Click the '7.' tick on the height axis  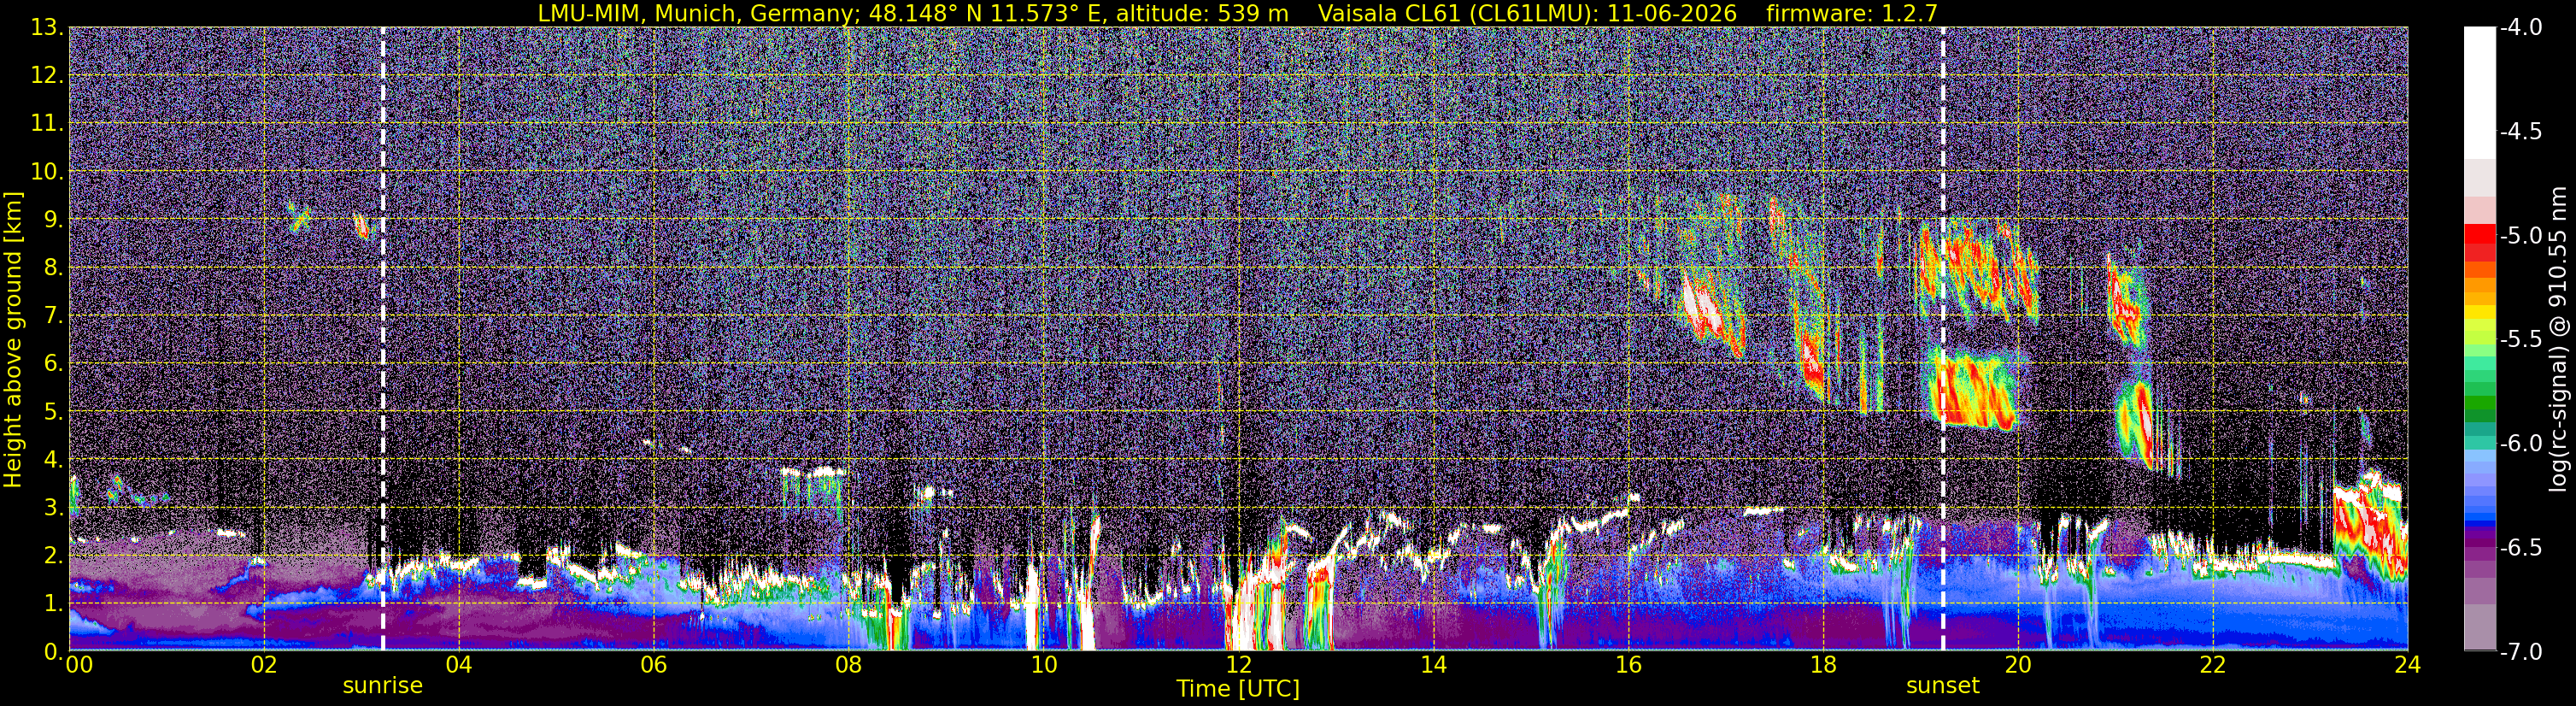click(x=53, y=316)
